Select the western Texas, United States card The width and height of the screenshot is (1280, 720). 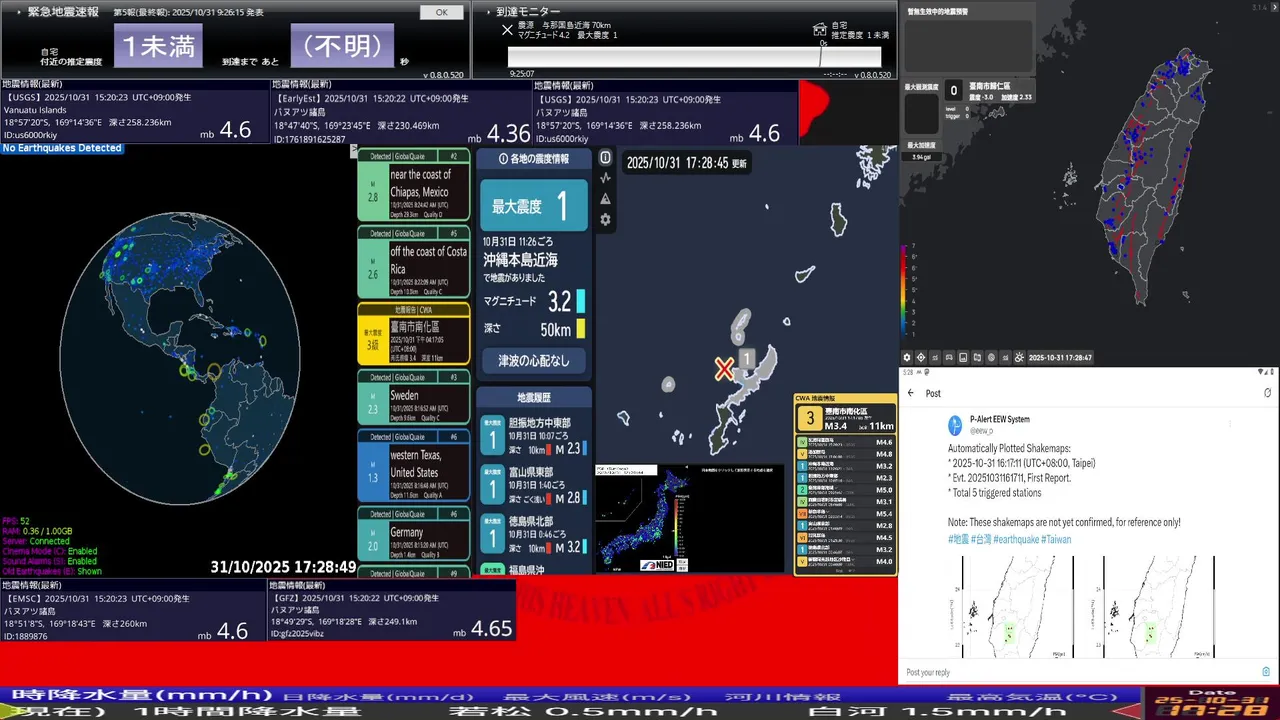tap(414, 466)
